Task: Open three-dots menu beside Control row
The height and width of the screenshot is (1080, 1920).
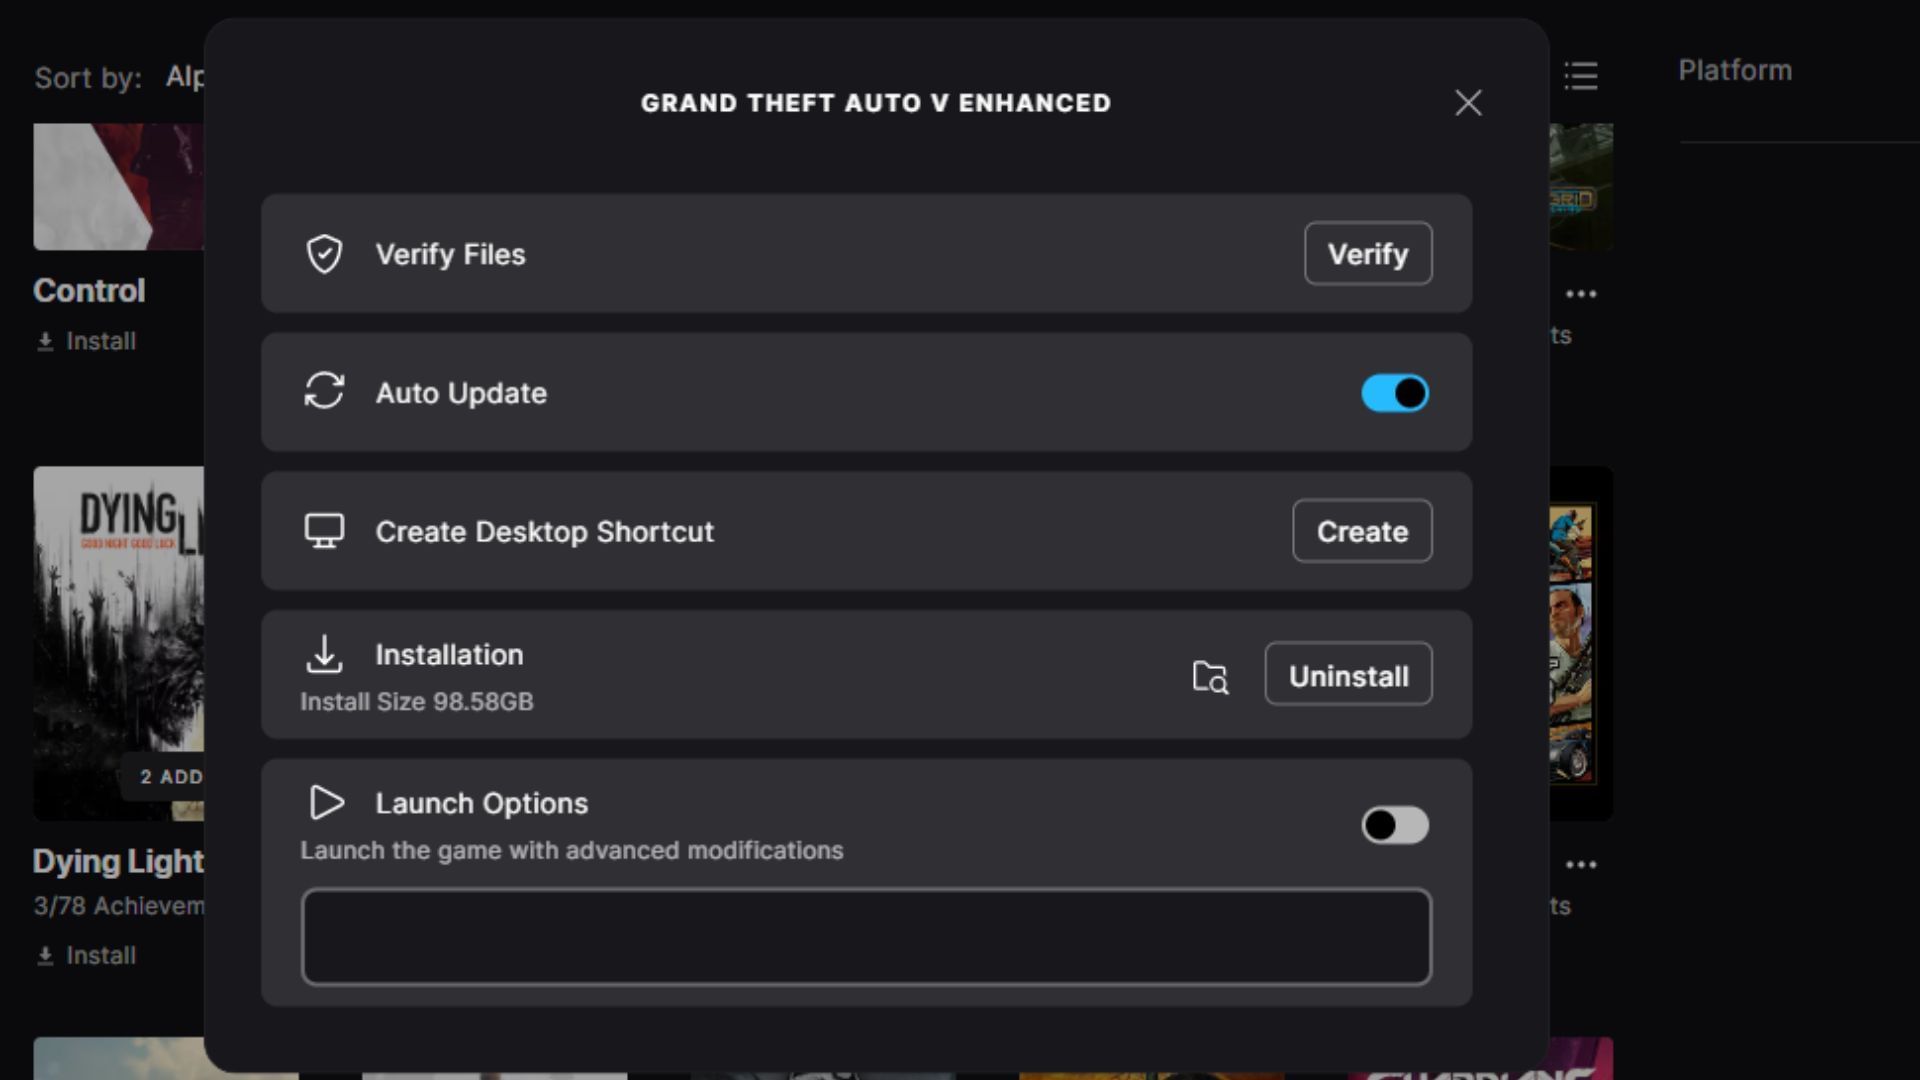Action: [x=1581, y=294]
